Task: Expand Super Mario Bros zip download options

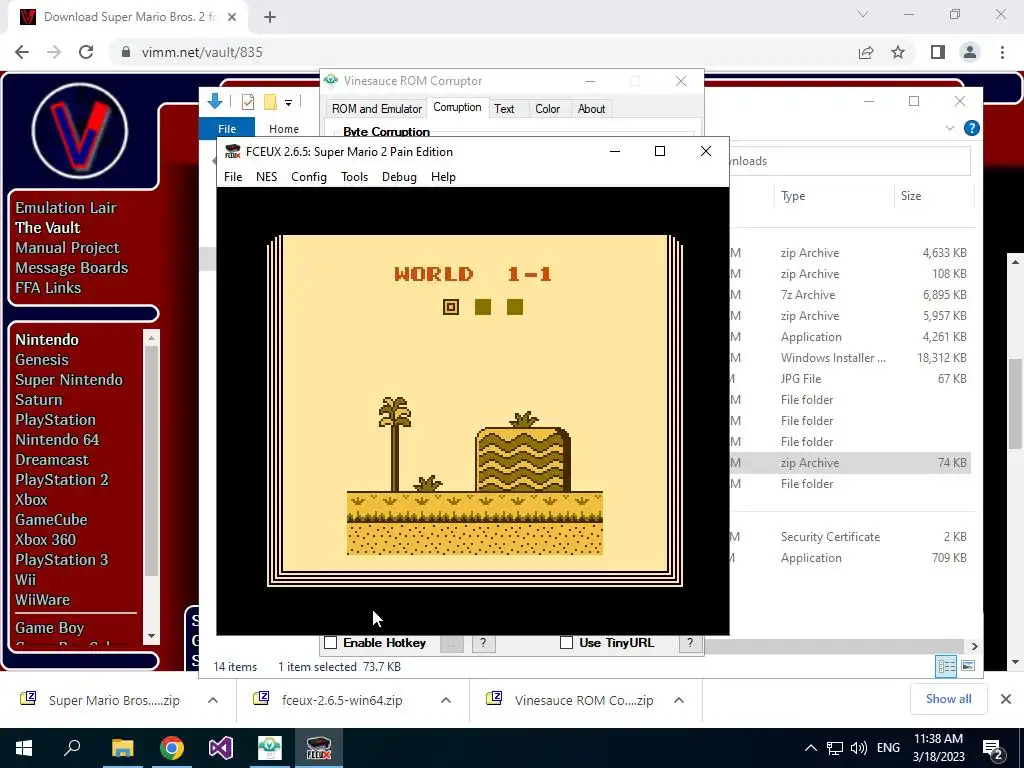Action: (213, 700)
